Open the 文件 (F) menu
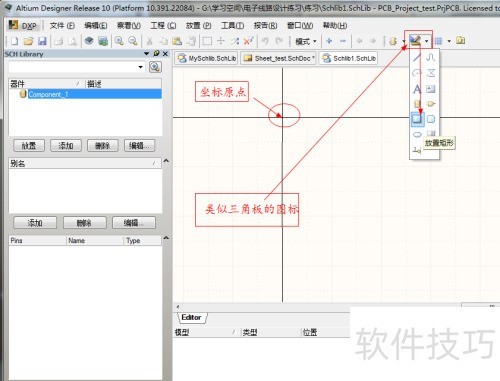This screenshot has height=381, width=500. click(x=62, y=25)
